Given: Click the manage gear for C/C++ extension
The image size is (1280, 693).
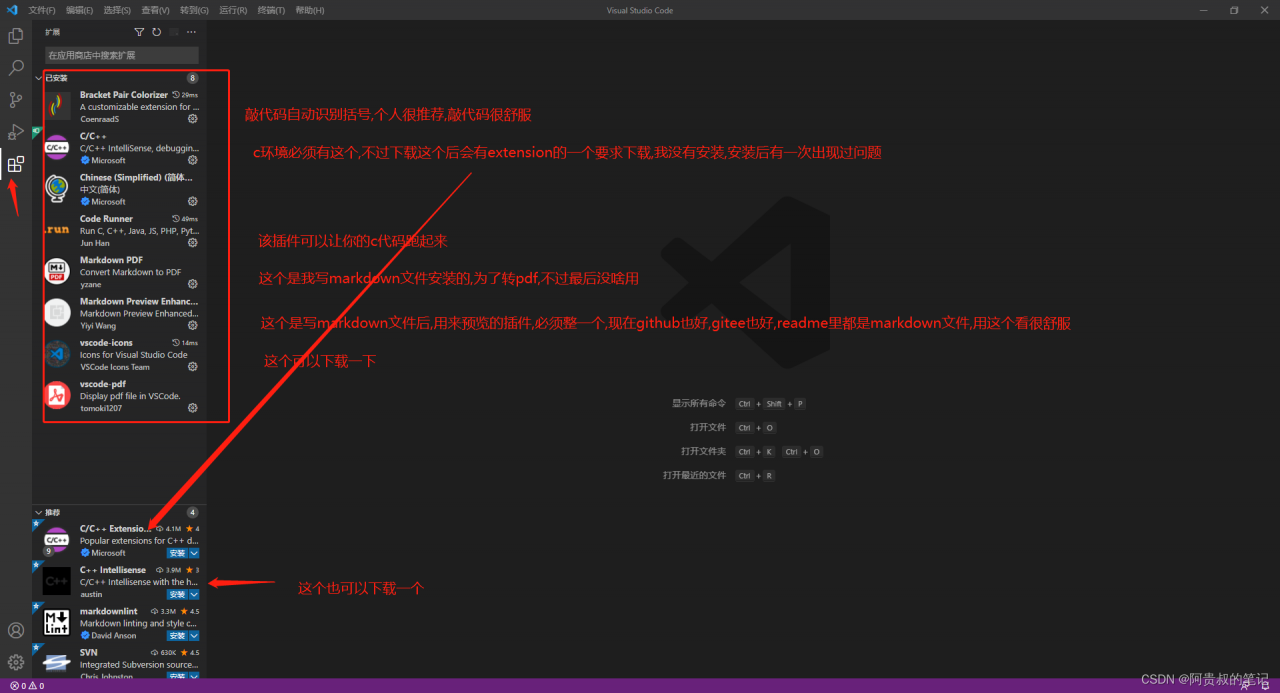Looking at the screenshot, I should tap(193, 160).
